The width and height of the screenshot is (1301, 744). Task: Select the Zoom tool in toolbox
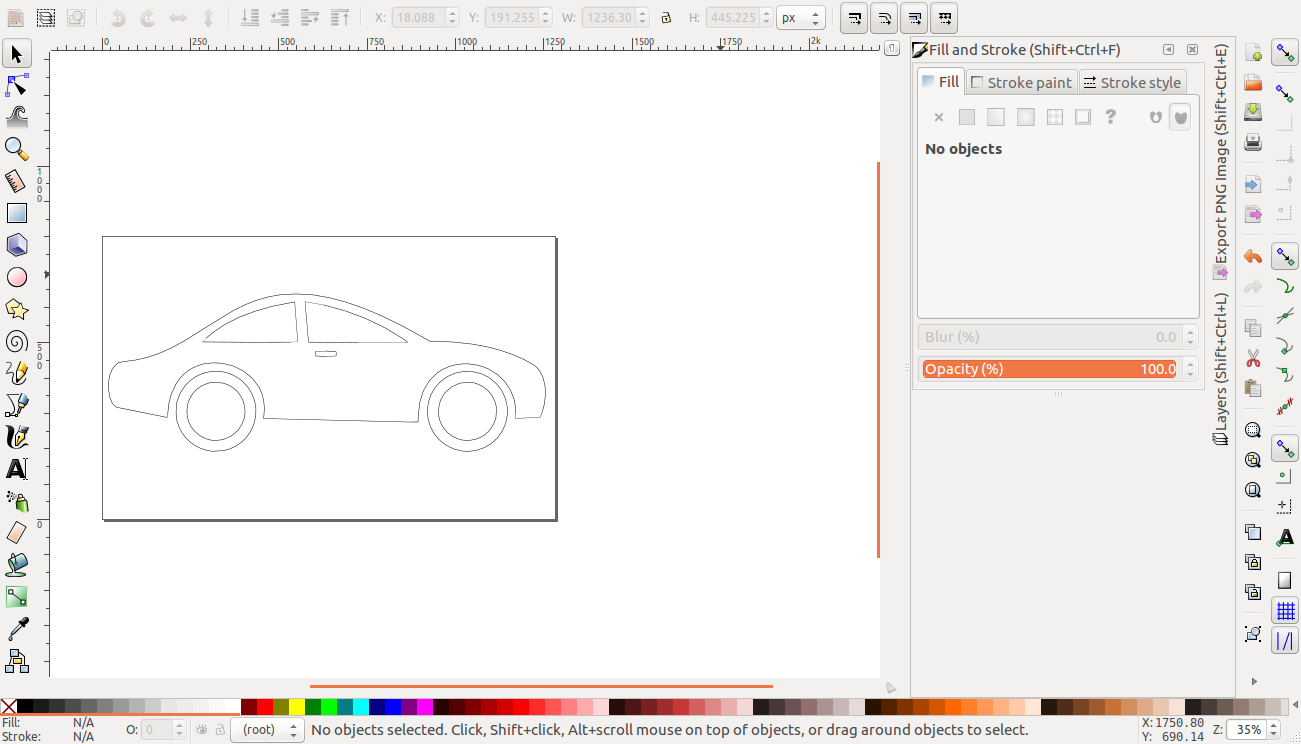click(x=17, y=149)
